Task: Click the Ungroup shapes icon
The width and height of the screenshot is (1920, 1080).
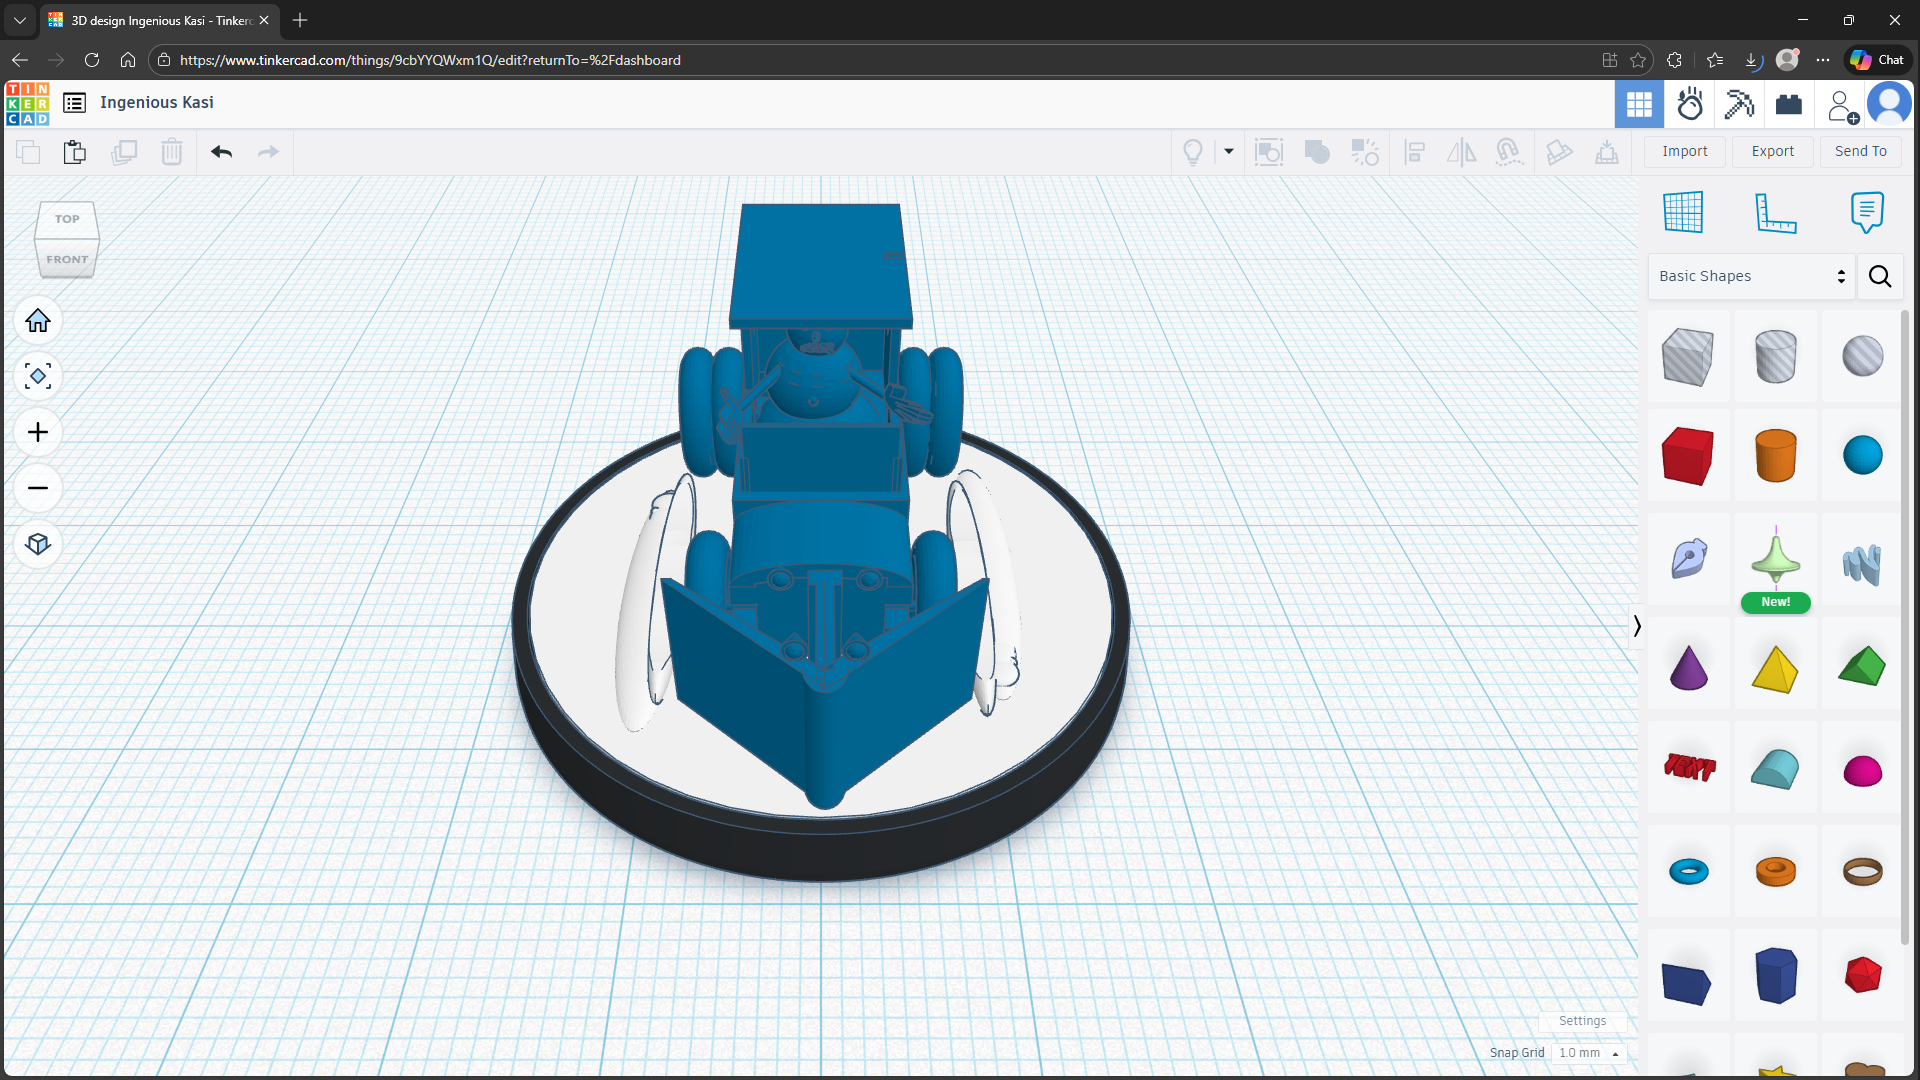Action: [x=1365, y=152]
